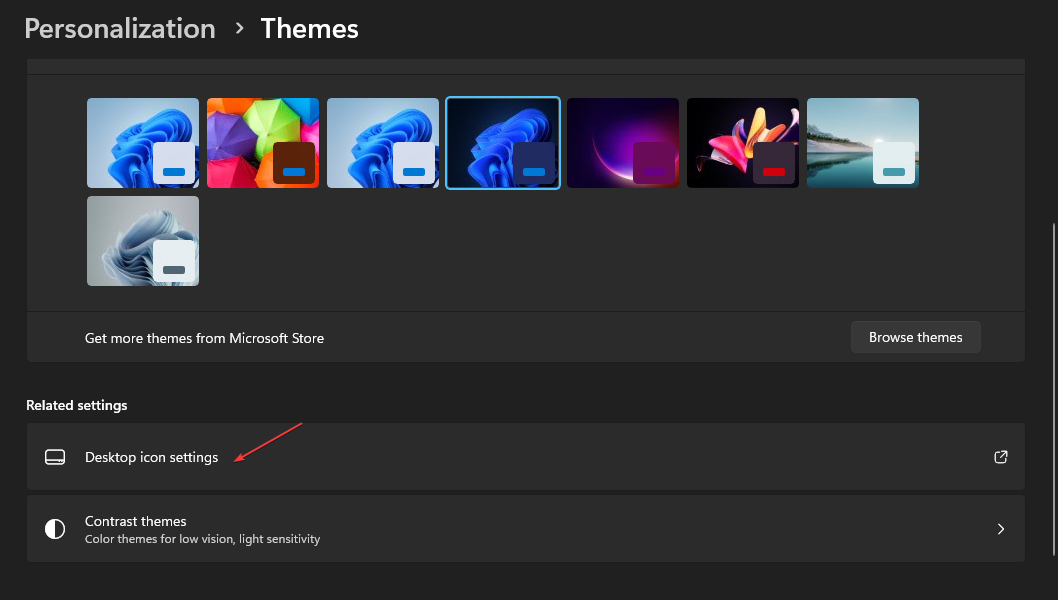
Task: Select the gray bloom theme
Action: pos(143,241)
